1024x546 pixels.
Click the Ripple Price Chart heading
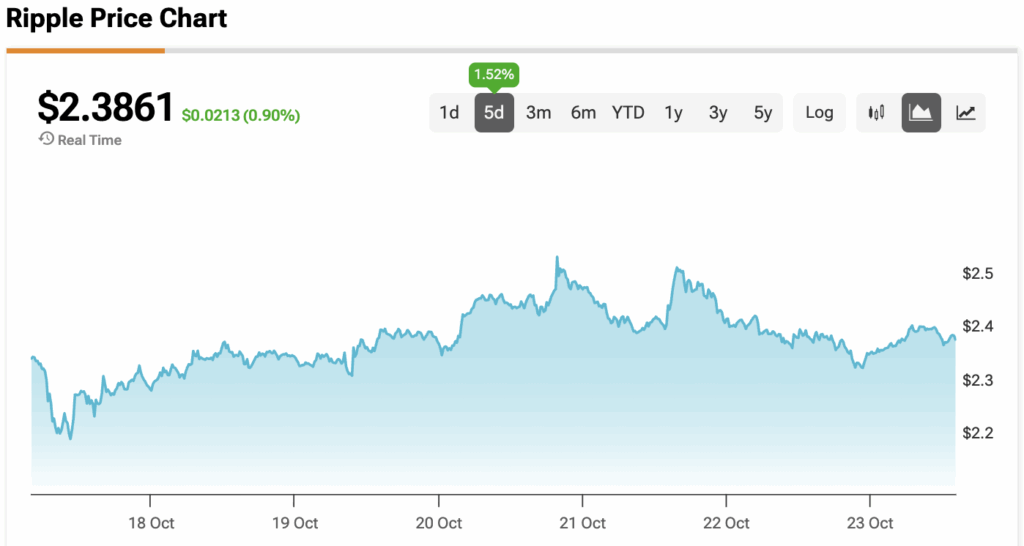coord(117,18)
